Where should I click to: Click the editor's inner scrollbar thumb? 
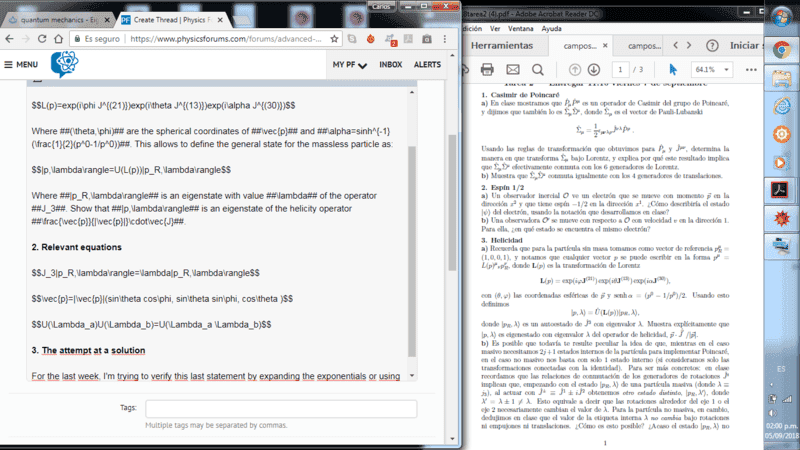tap(412, 252)
